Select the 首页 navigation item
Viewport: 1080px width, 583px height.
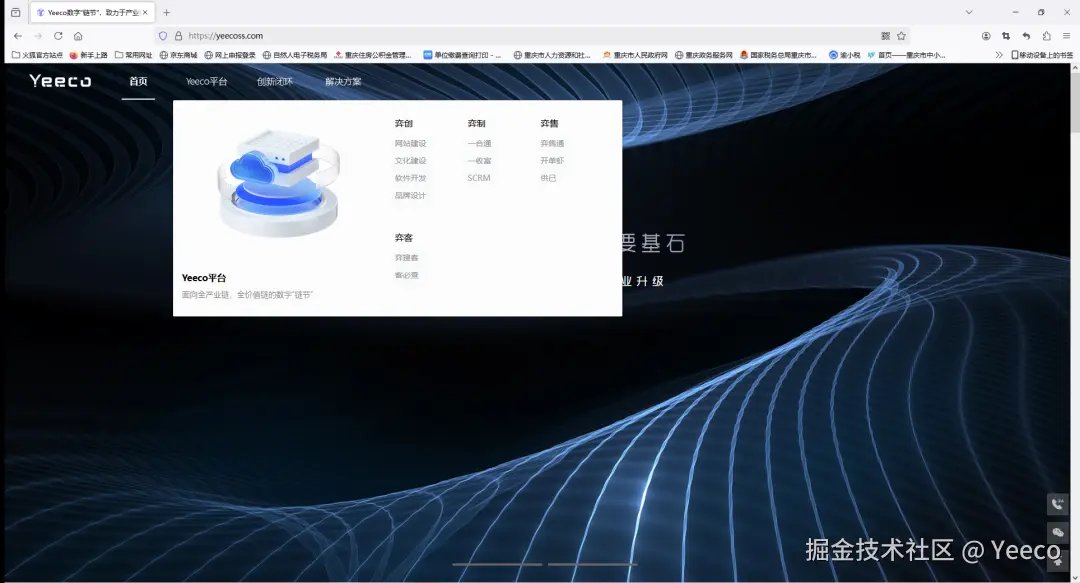[138, 81]
